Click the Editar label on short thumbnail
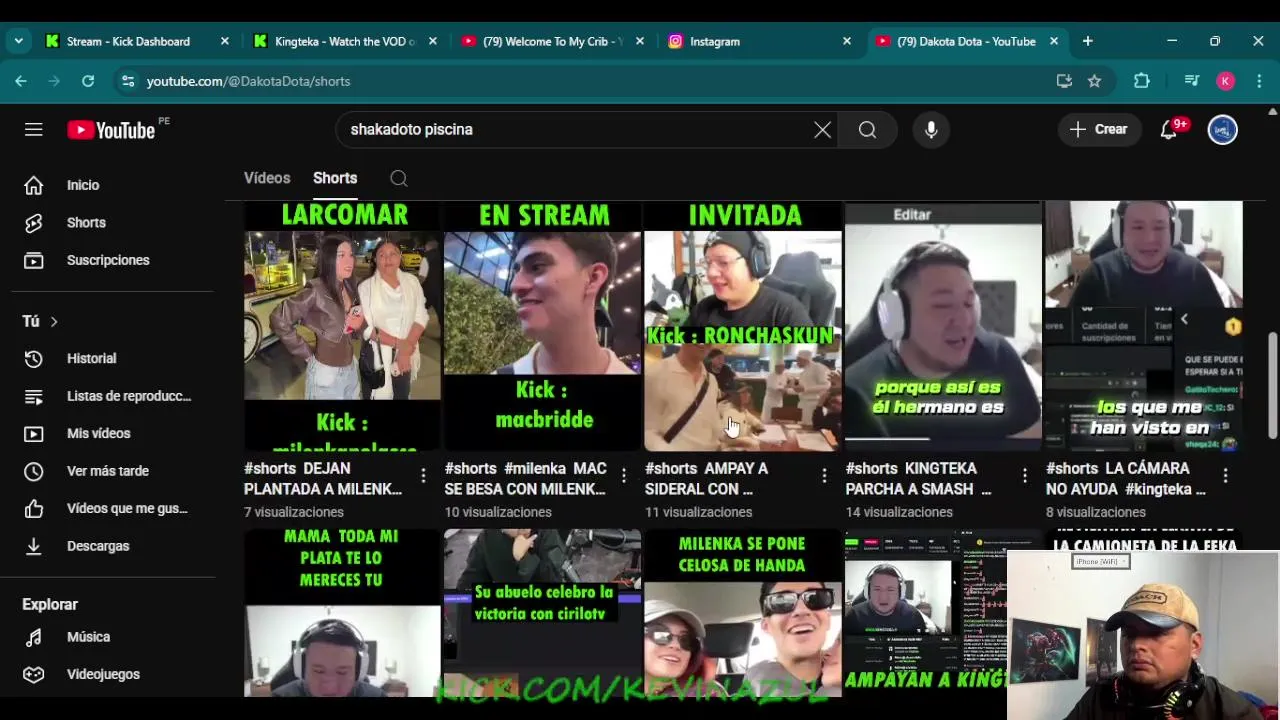Viewport: 1280px width, 720px height. coord(911,214)
